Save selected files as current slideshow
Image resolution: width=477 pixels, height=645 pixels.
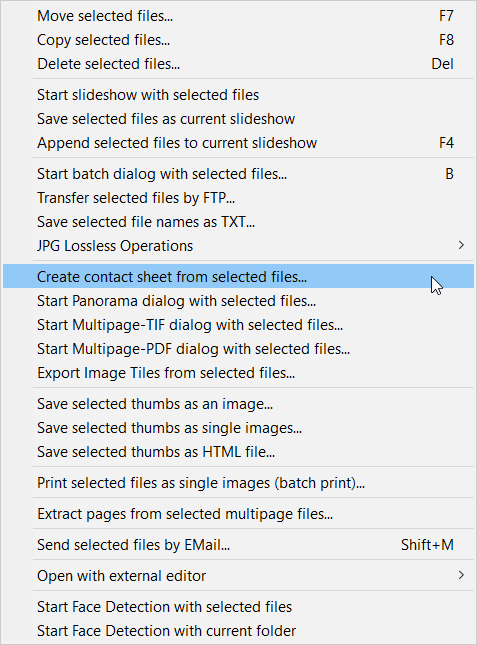coord(238,119)
